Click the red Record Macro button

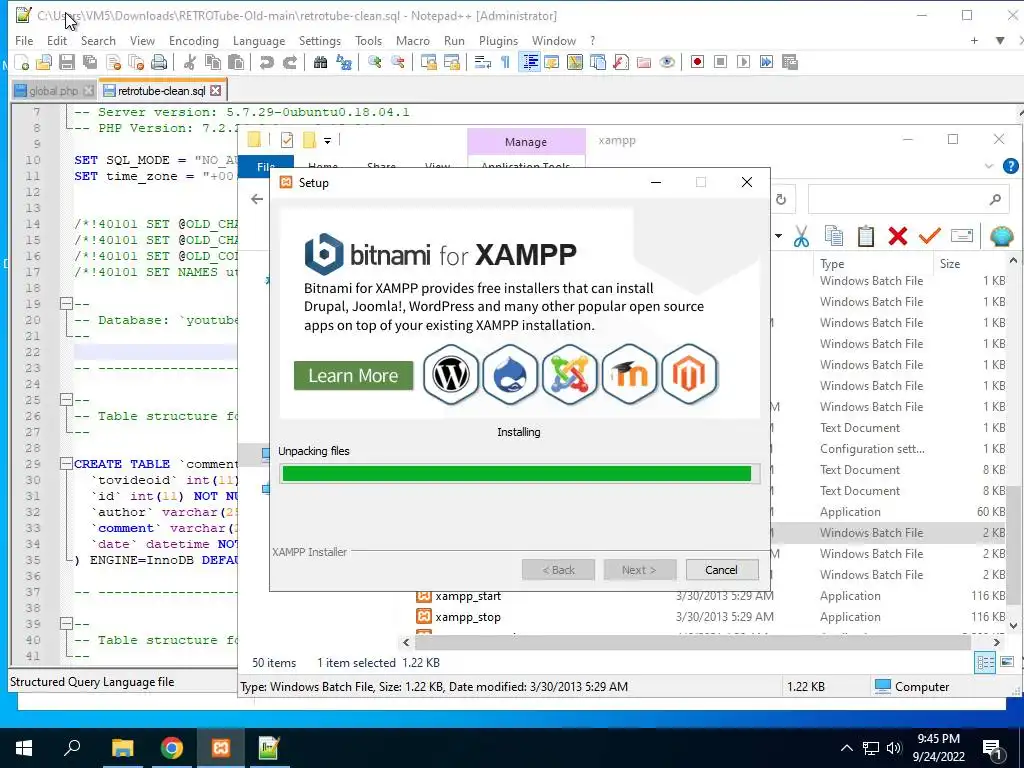click(697, 62)
